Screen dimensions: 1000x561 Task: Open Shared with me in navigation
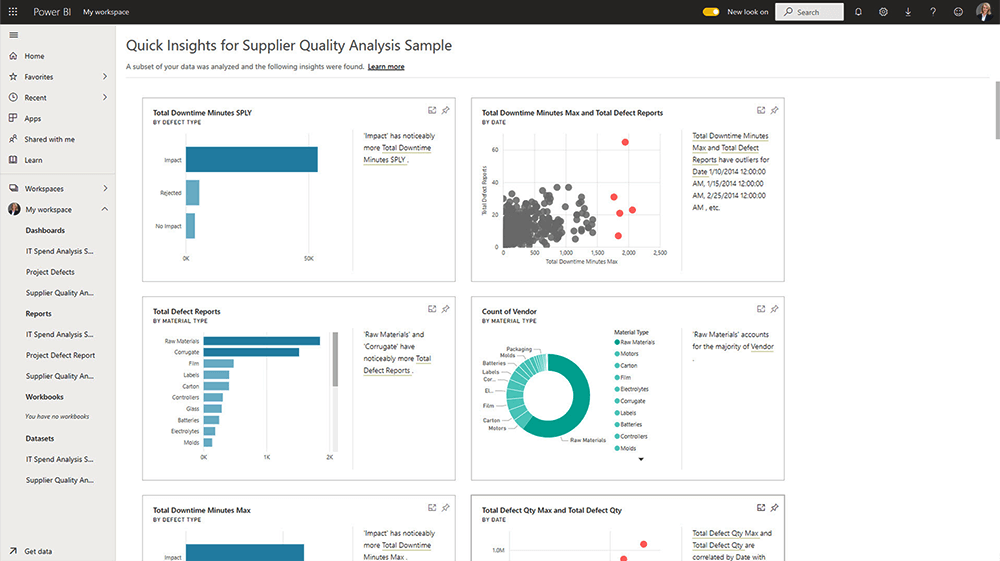[49, 139]
